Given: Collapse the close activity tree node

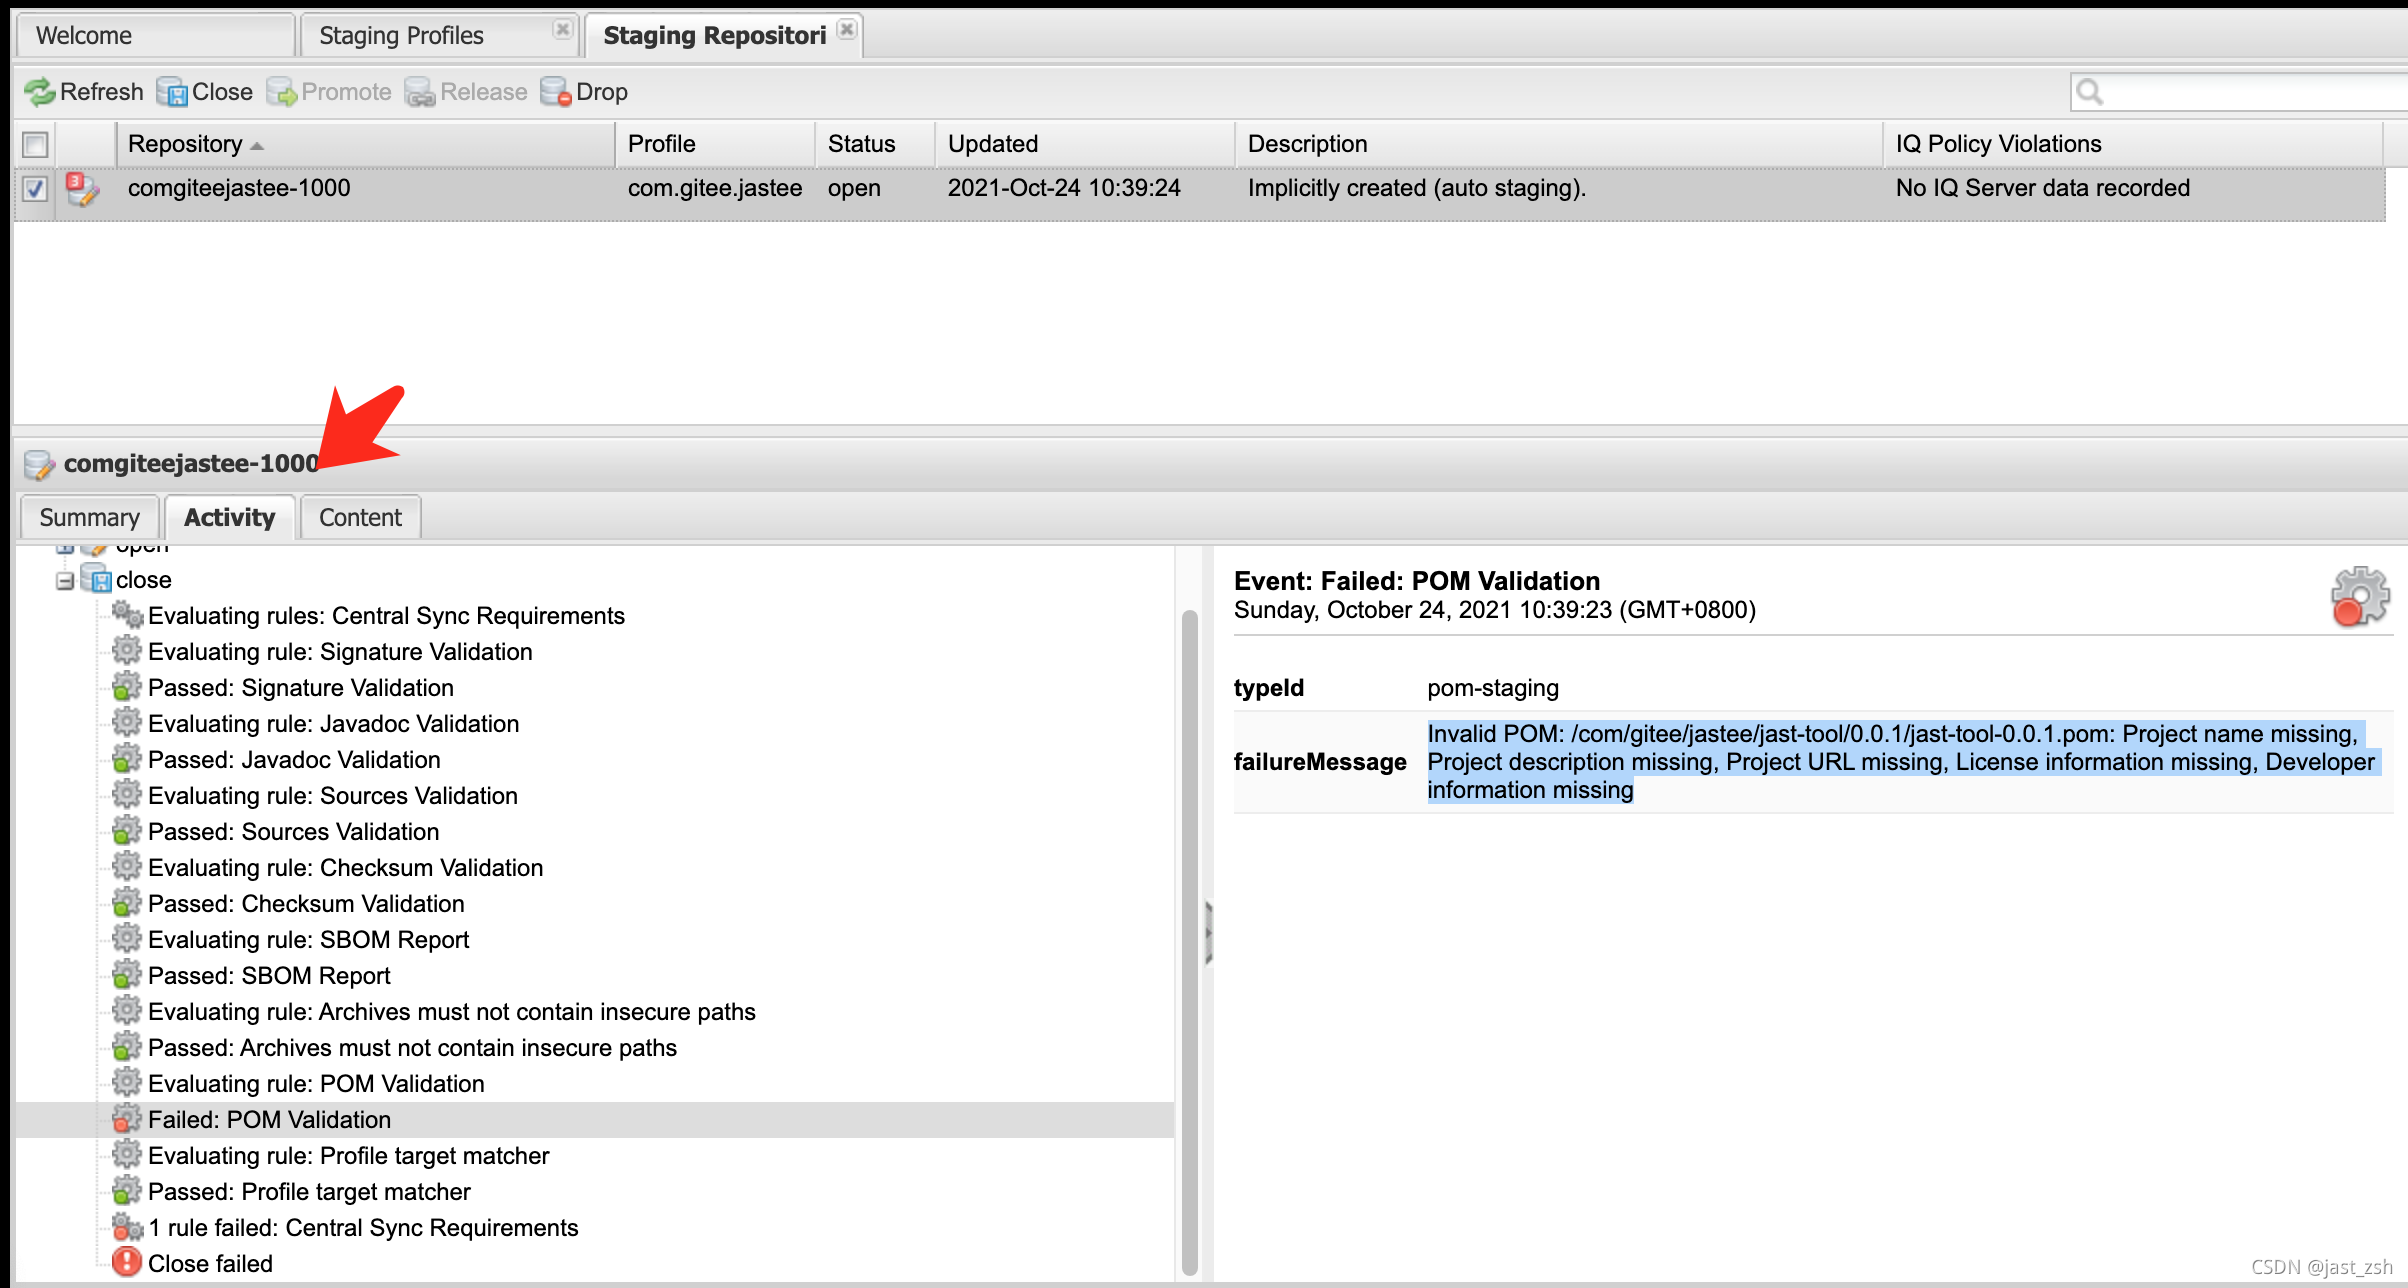Looking at the screenshot, I should (x=65, y=580).
